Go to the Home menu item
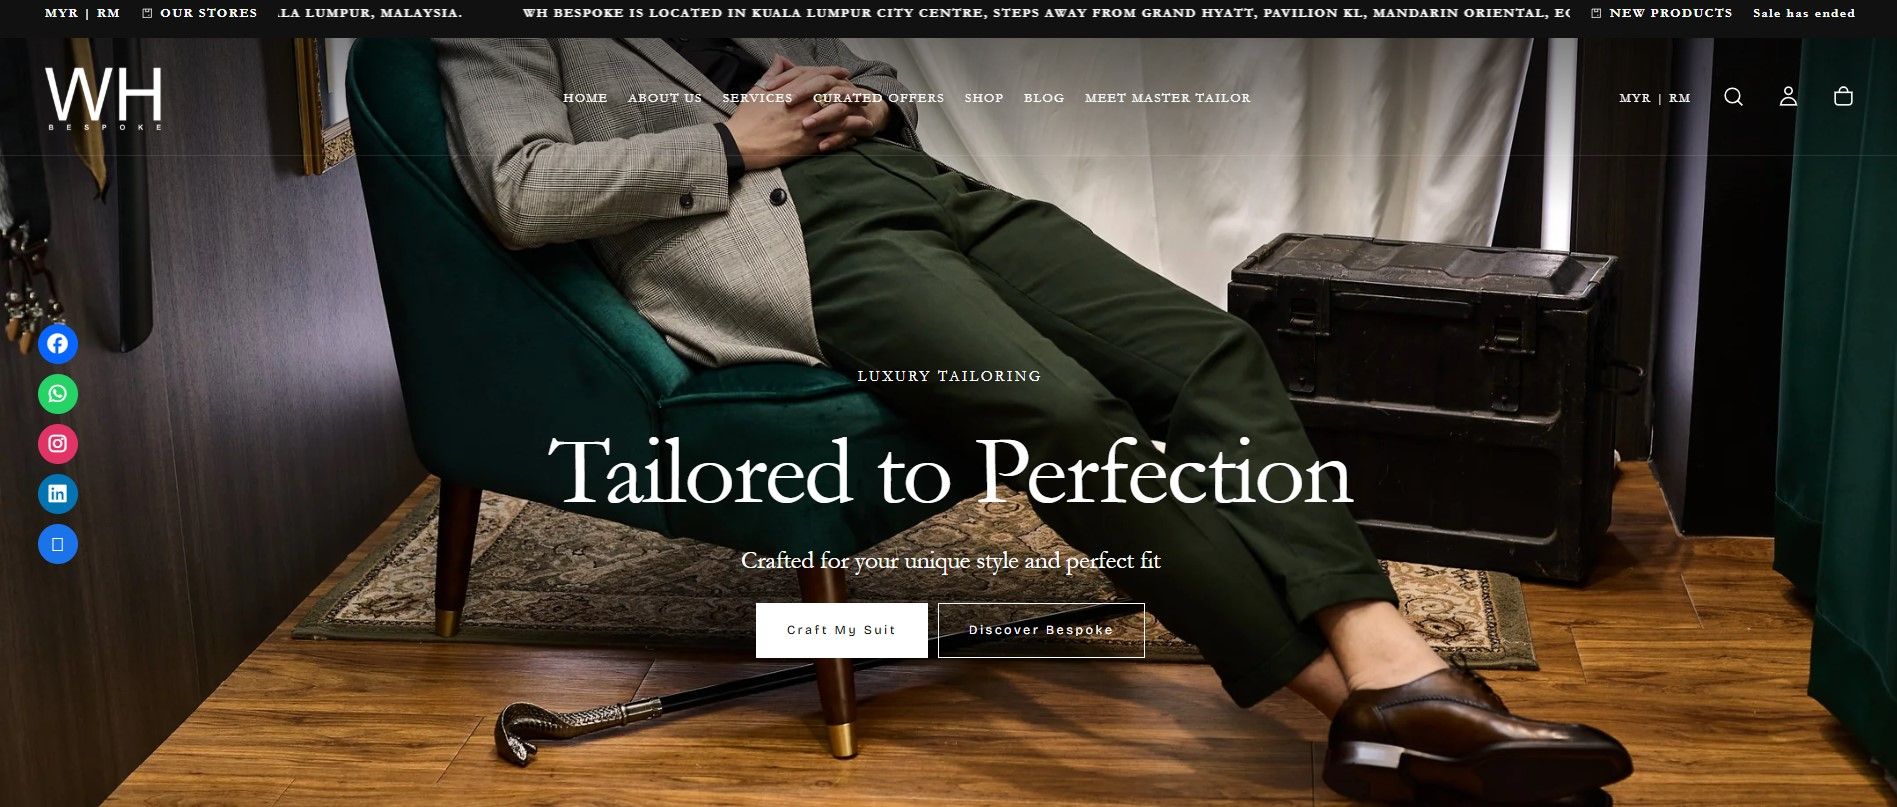The height and width of the screenshot is (807, 1897). point(585,98)
